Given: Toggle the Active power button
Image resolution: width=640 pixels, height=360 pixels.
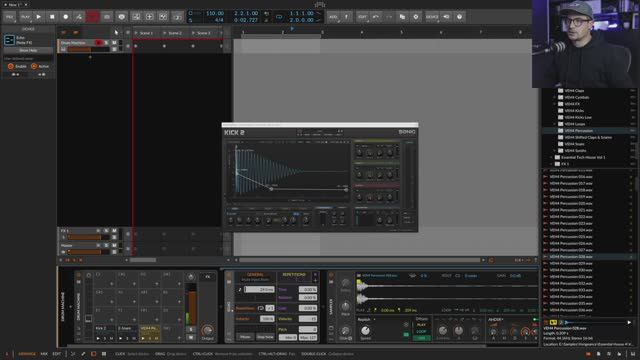Looking at the screenshot, I should click(34, 66).
